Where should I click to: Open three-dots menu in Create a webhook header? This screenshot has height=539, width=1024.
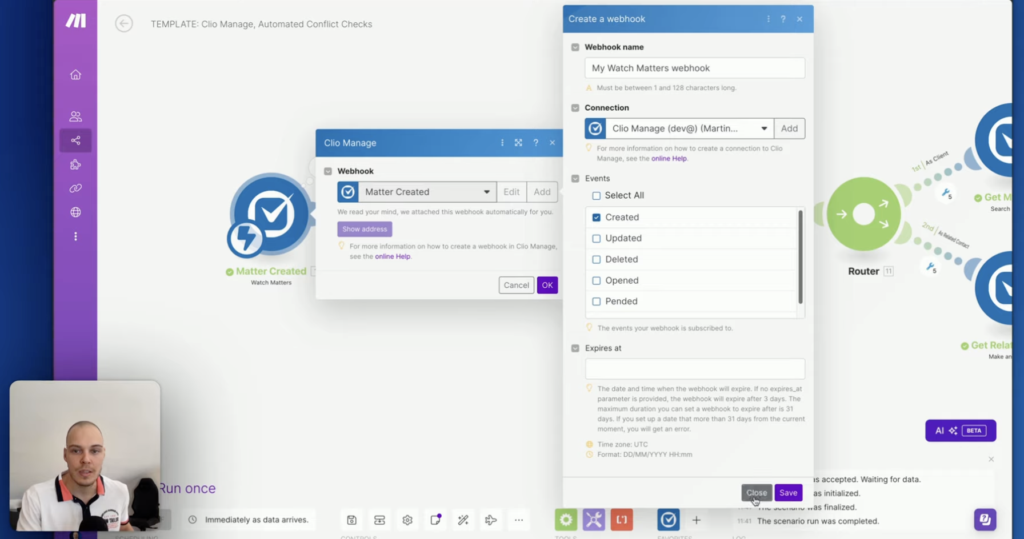(768, 19)
